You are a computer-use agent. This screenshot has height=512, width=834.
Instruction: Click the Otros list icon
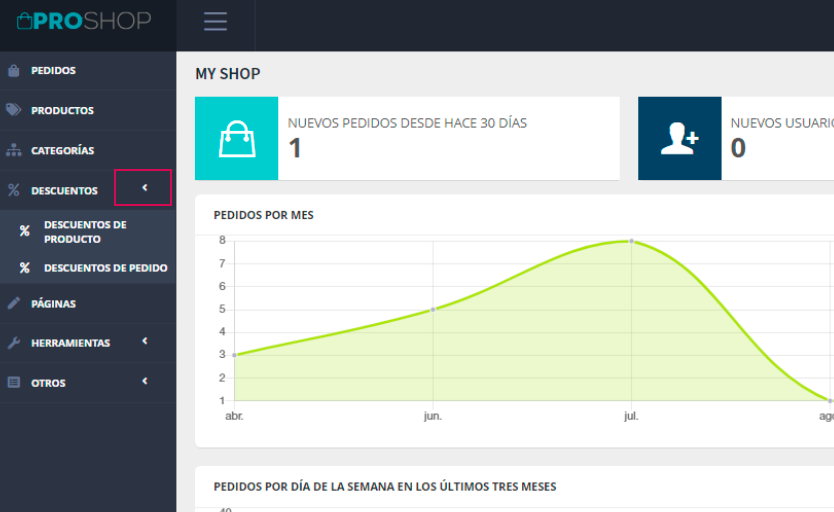pyautogui.click(x=14, y=383)
